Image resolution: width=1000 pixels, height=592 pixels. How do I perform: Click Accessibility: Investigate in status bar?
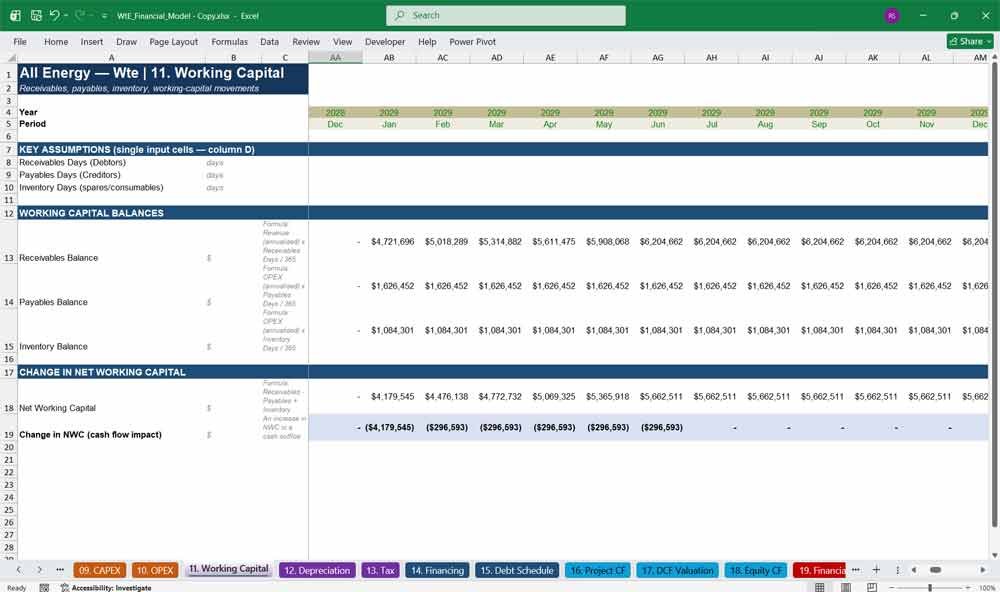pos(106,588)
